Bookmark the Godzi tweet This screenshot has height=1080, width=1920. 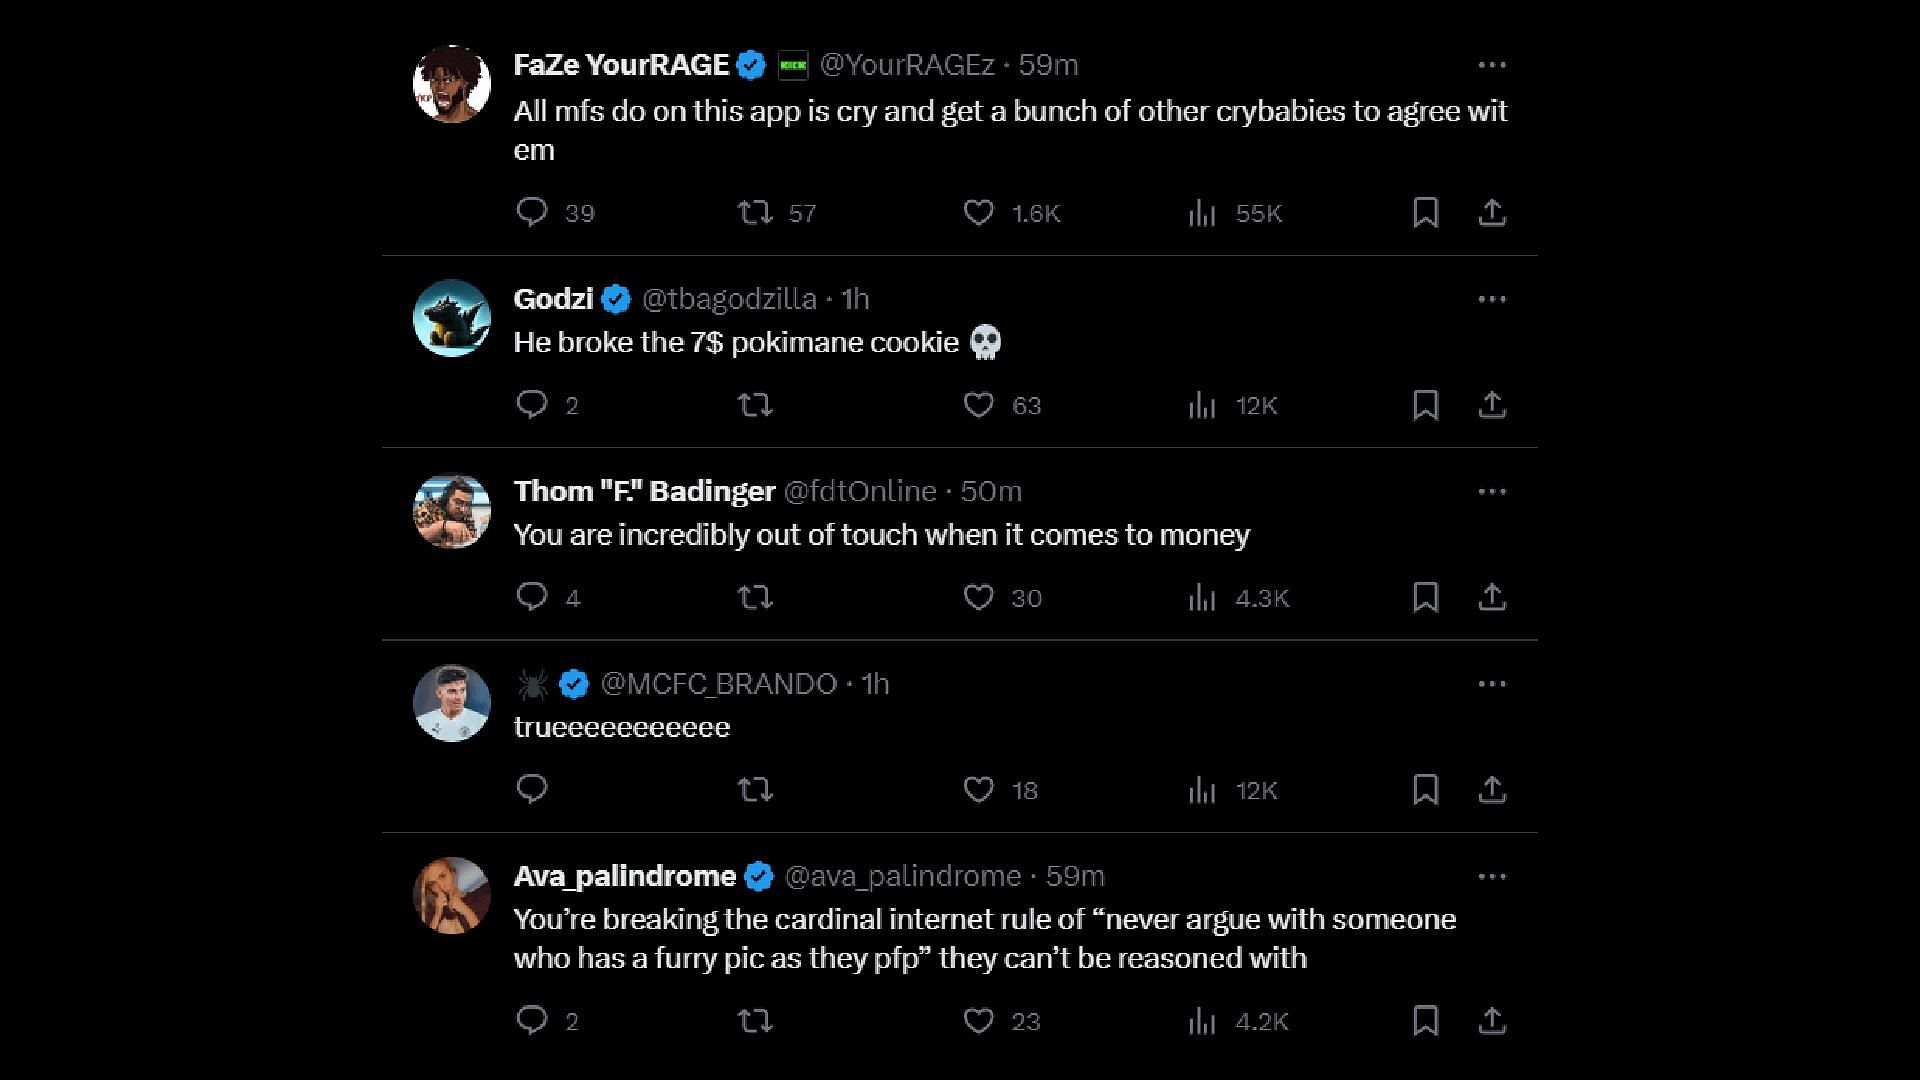1425,405
